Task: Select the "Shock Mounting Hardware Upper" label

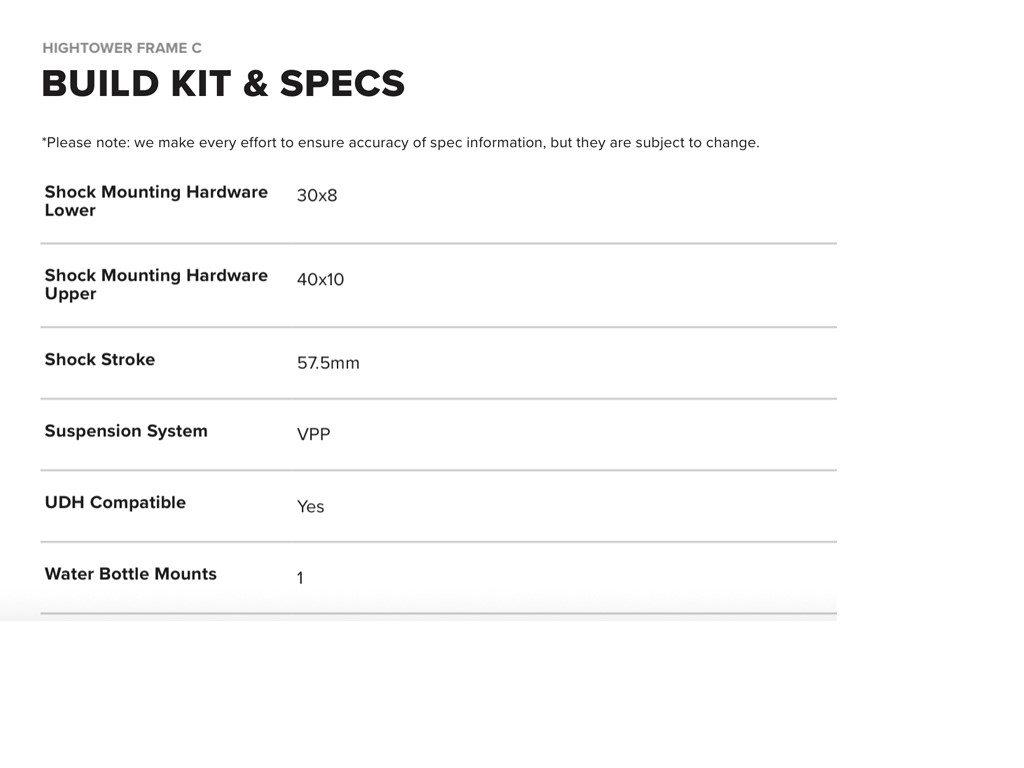Action: point(156,284)
